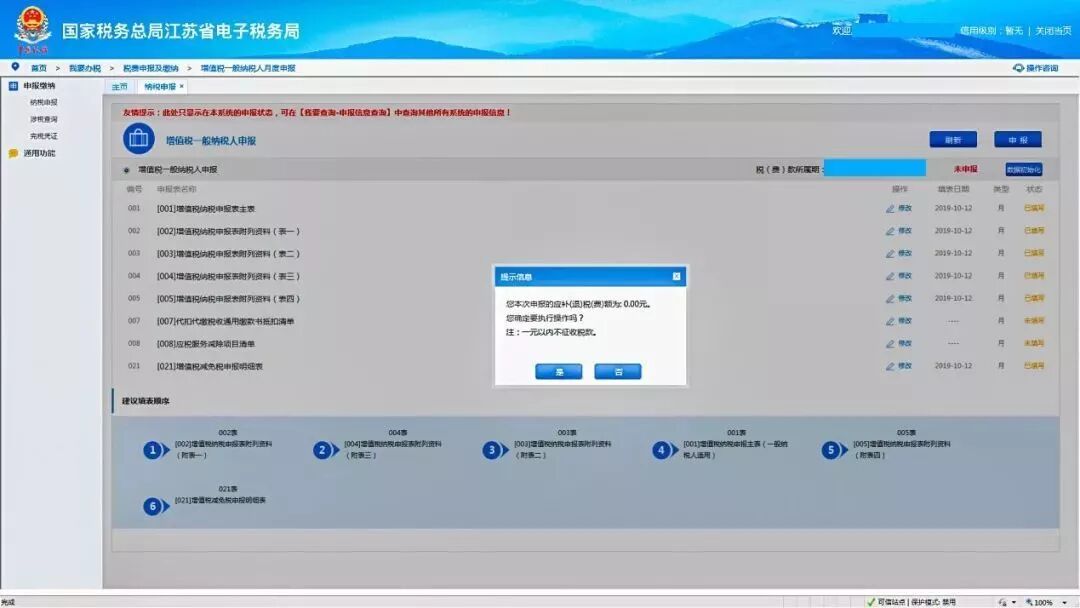Open 操作咨询 headset help icon

point(1018,68)
